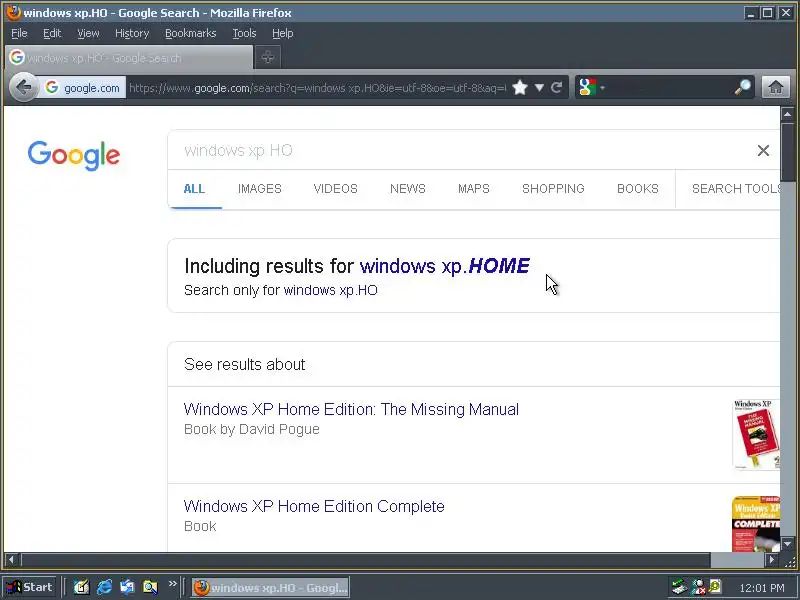The width and height of the screenshot is (800, 600).
Task: Switch to the VIDEOS tab
Action: (x=335, y=189)
